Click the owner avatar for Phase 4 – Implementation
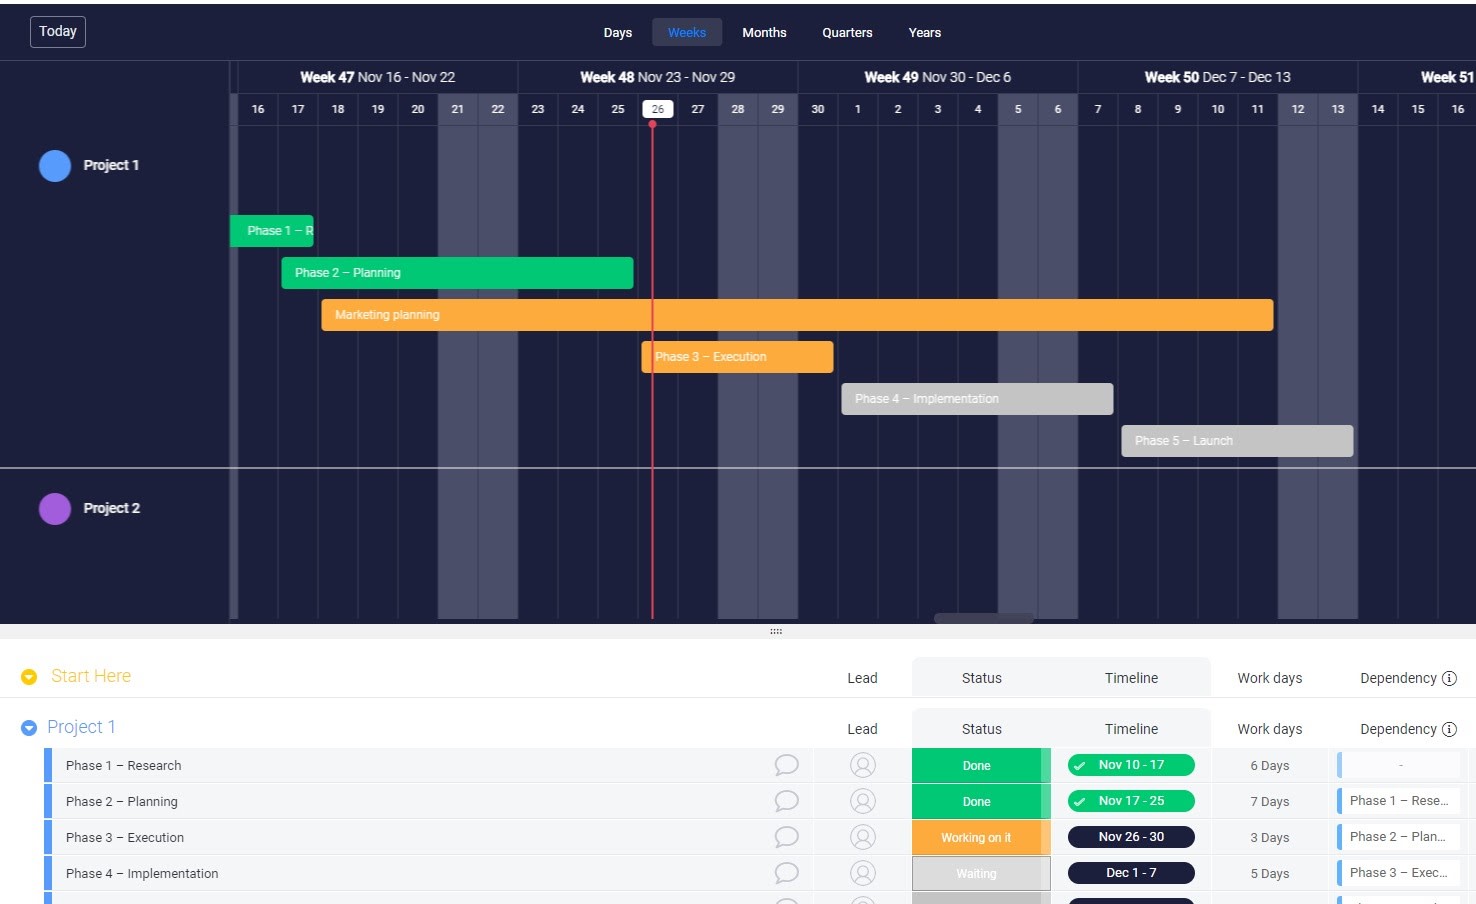Image resolution: width=1476 pixels, height=904 pixels. 862,873
